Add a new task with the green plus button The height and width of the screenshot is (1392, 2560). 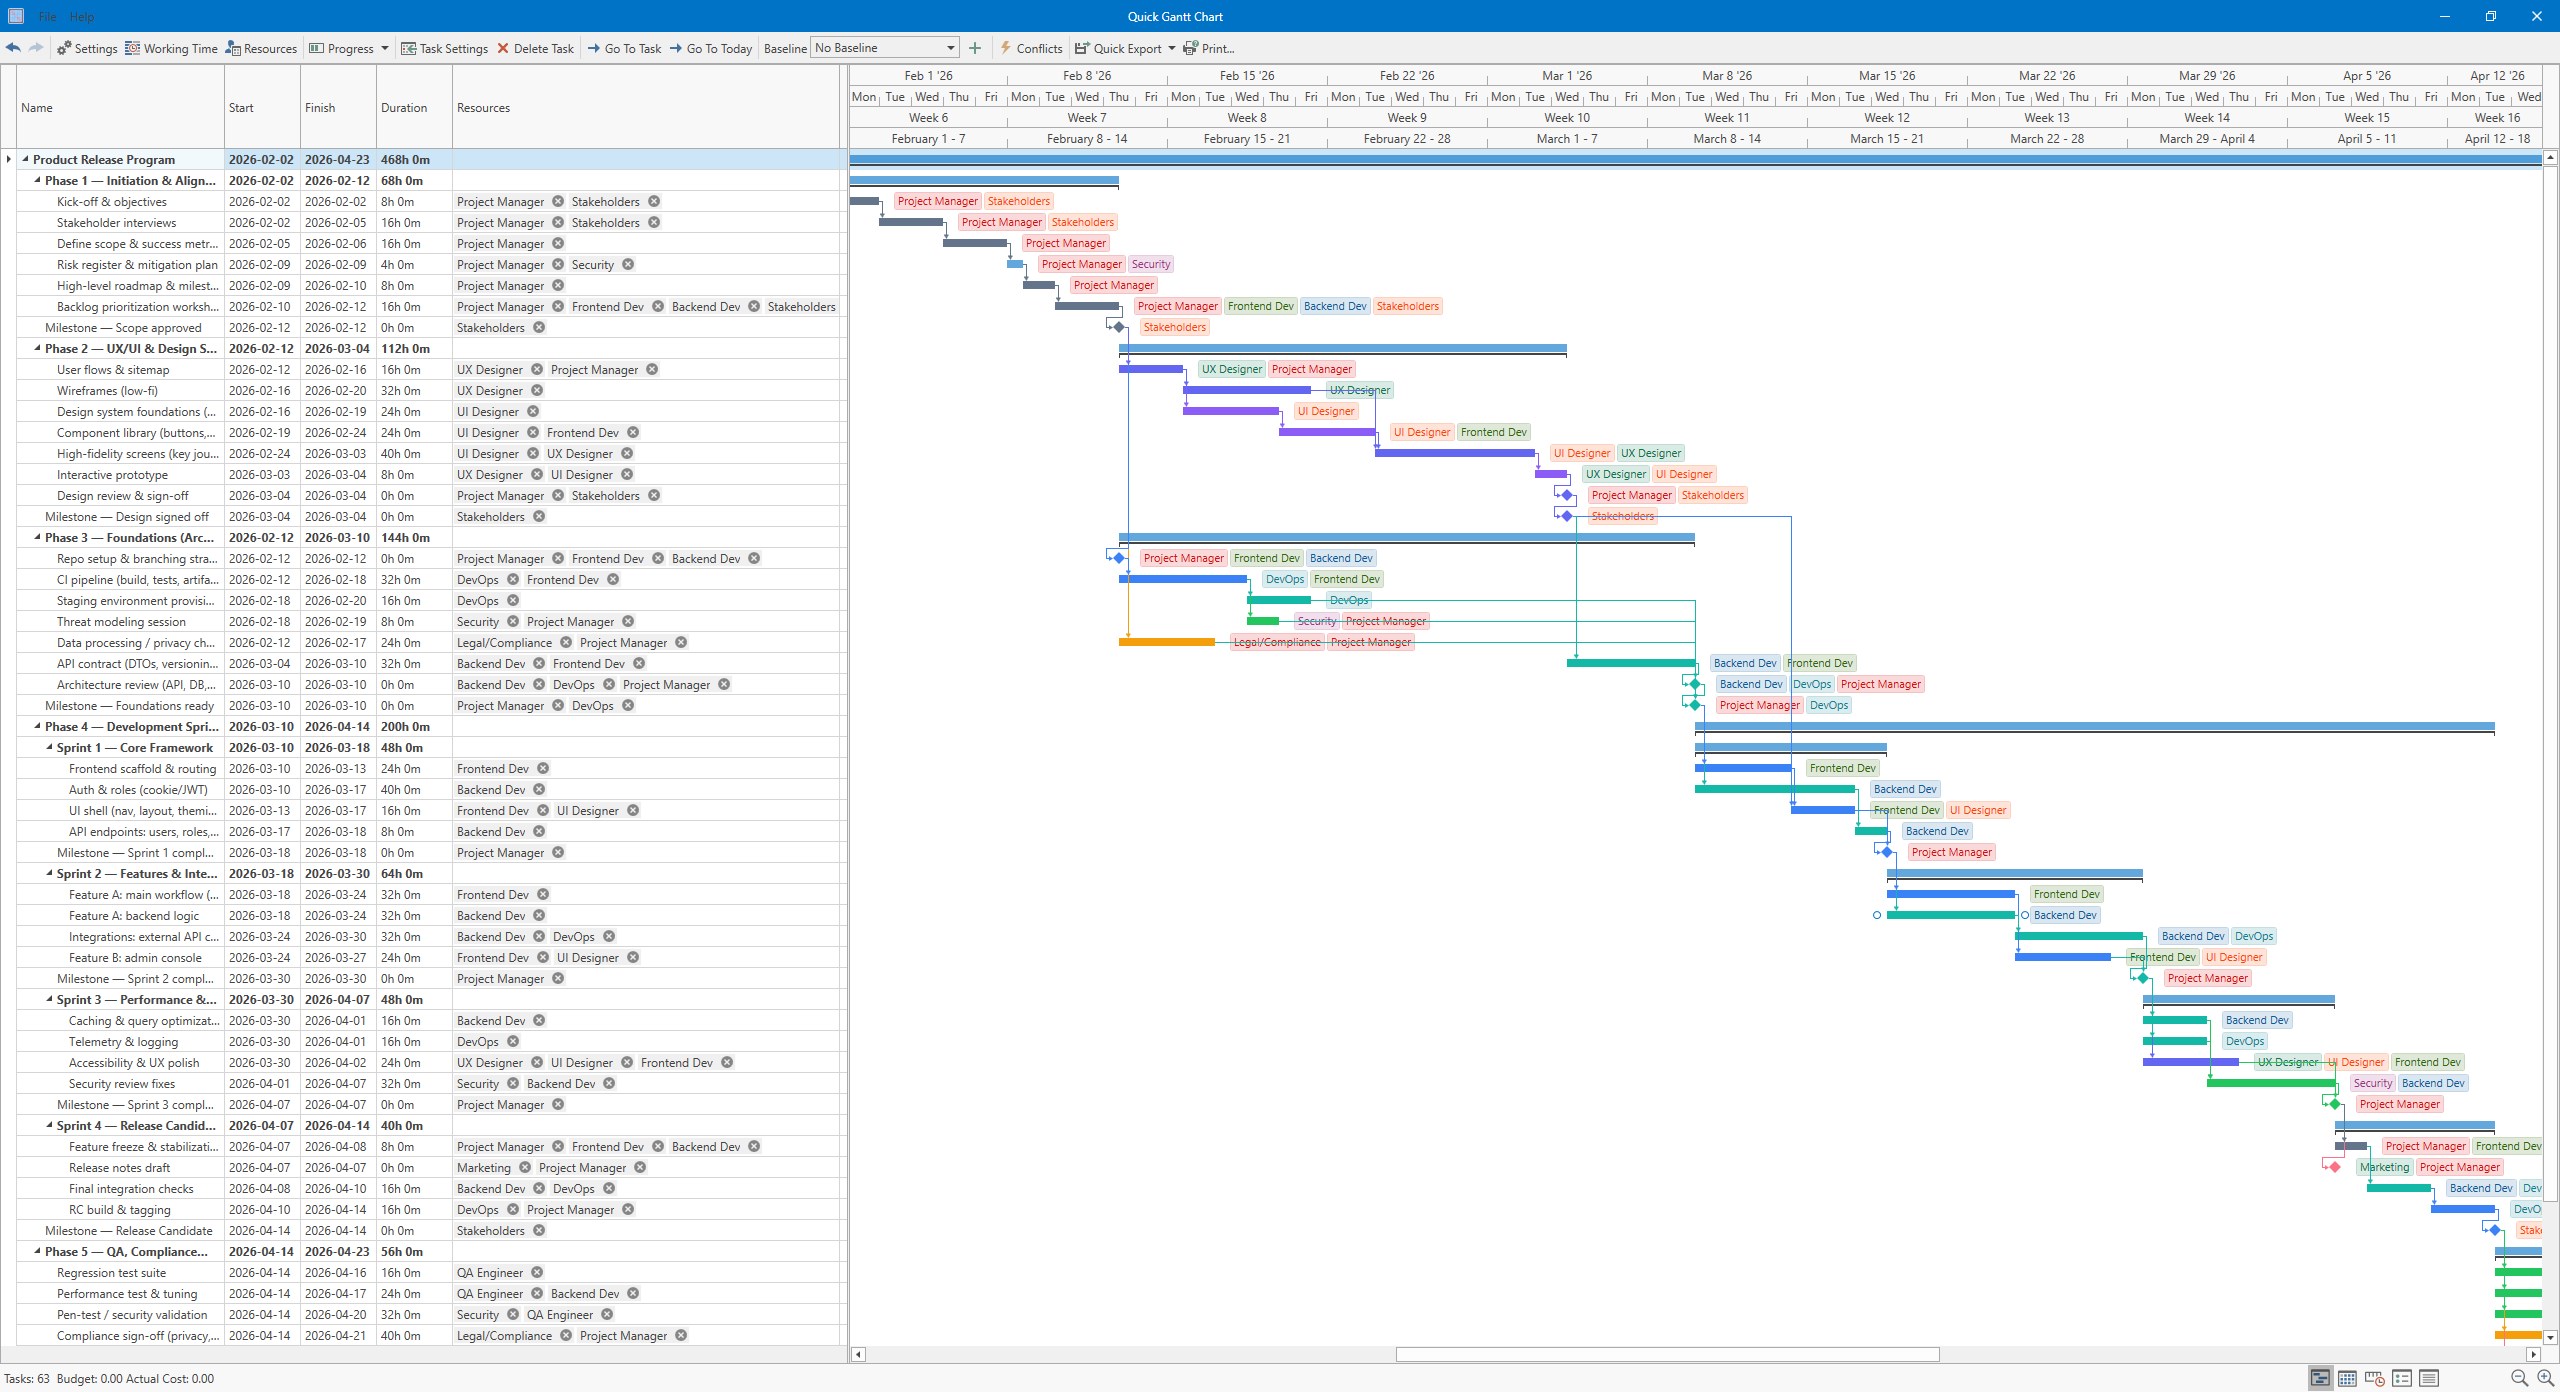coord(974,47)
